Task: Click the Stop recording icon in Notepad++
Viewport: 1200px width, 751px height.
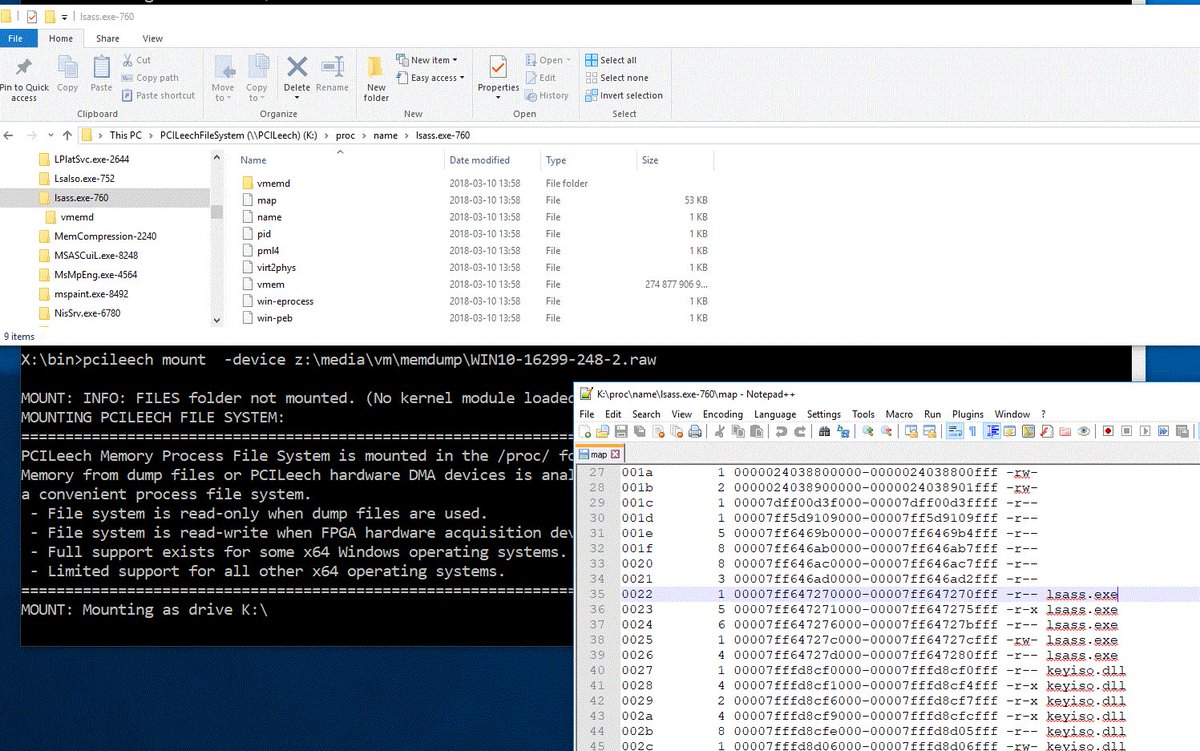Action: click(x=1126, y=432)
